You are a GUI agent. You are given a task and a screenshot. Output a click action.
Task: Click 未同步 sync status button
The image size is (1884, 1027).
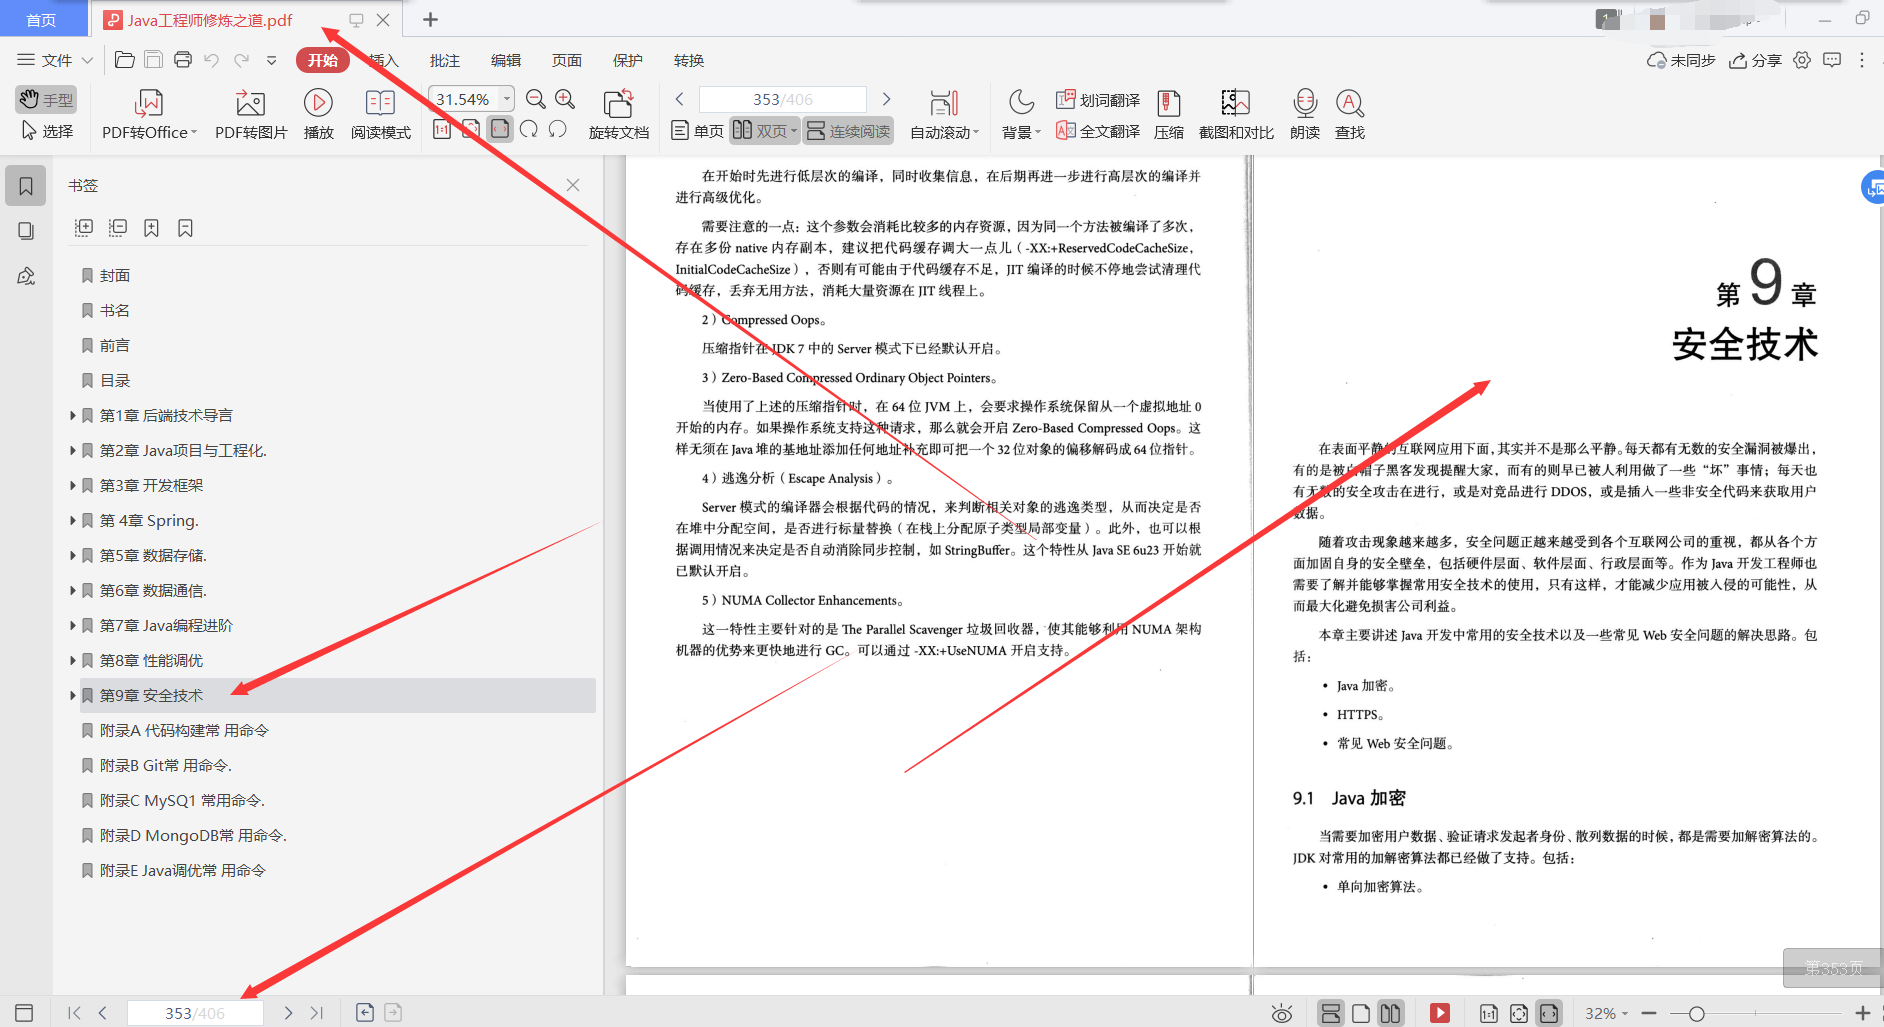coord(1681,60)
